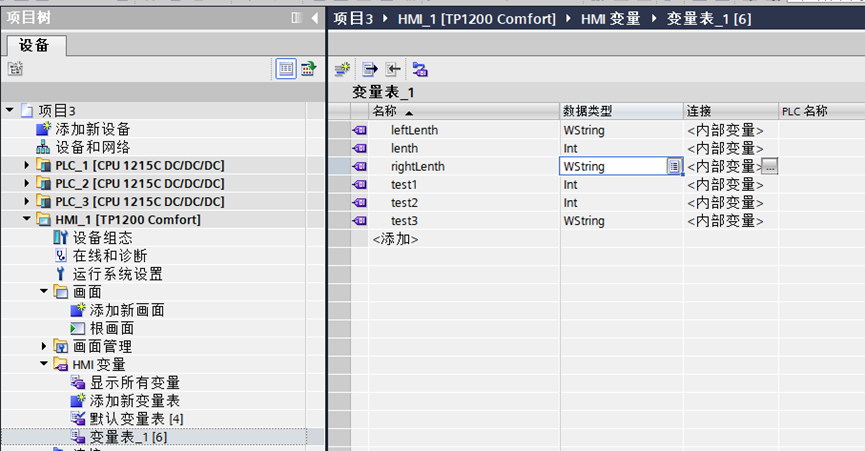Expand the PLC_1 tree node

[x=26, y=165]
